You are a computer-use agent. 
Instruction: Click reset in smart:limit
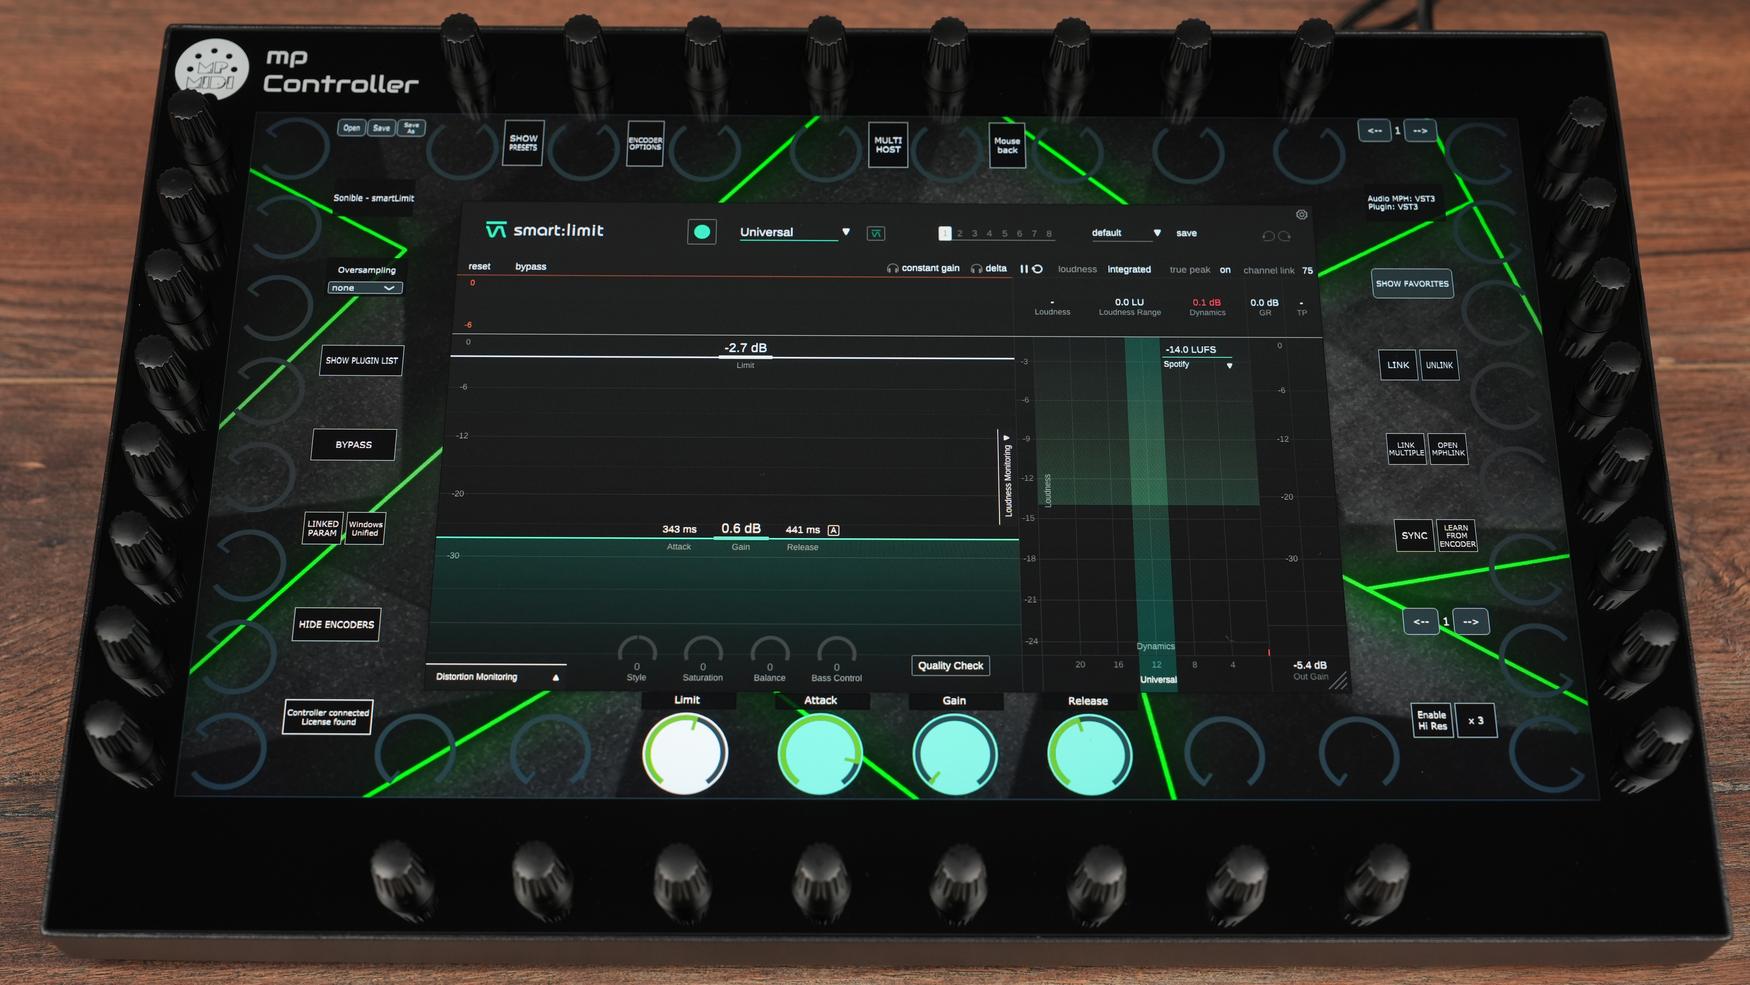point(479,266)
